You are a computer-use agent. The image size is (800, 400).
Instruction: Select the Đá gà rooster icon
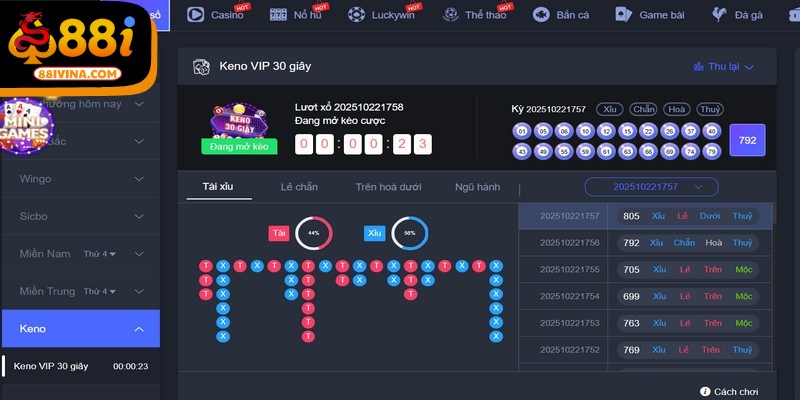click(x=718, y=15)
